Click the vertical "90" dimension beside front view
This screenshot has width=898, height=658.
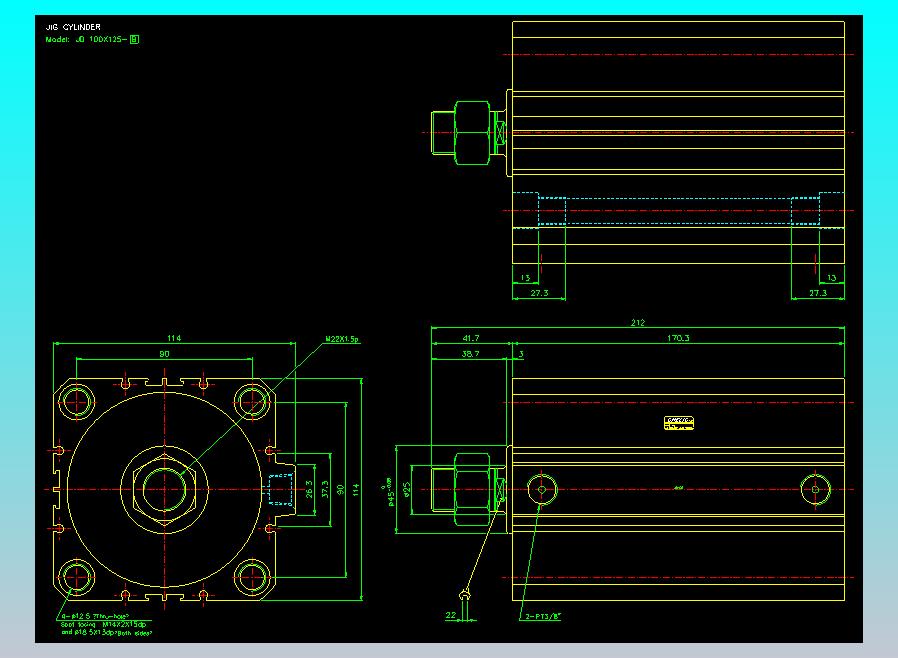click(340, 490)
